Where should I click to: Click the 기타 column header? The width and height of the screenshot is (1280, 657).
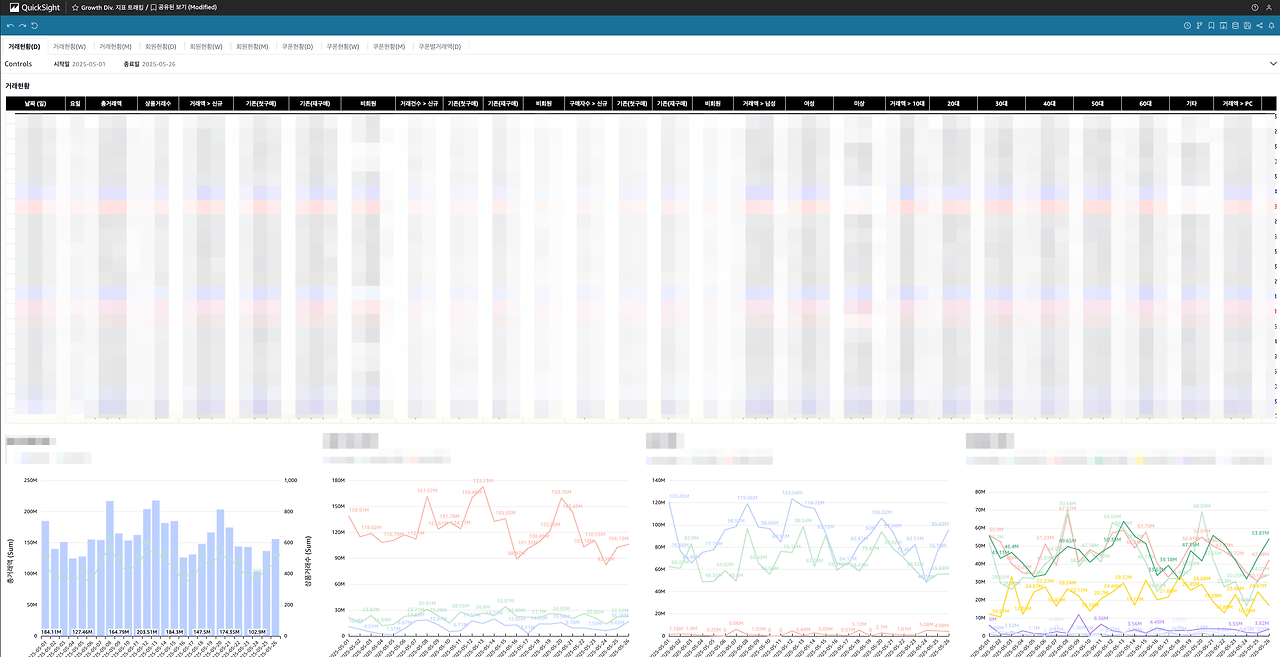[x=1191, y=103]
